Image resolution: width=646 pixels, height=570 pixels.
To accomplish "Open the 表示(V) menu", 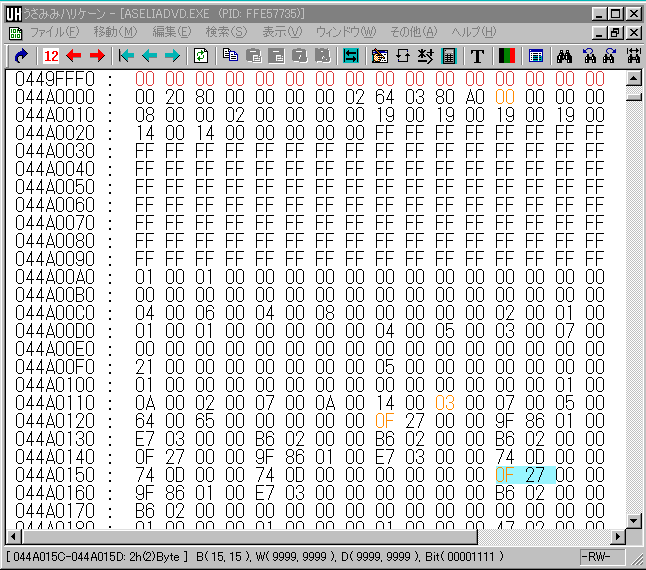I will click(283, 32).
